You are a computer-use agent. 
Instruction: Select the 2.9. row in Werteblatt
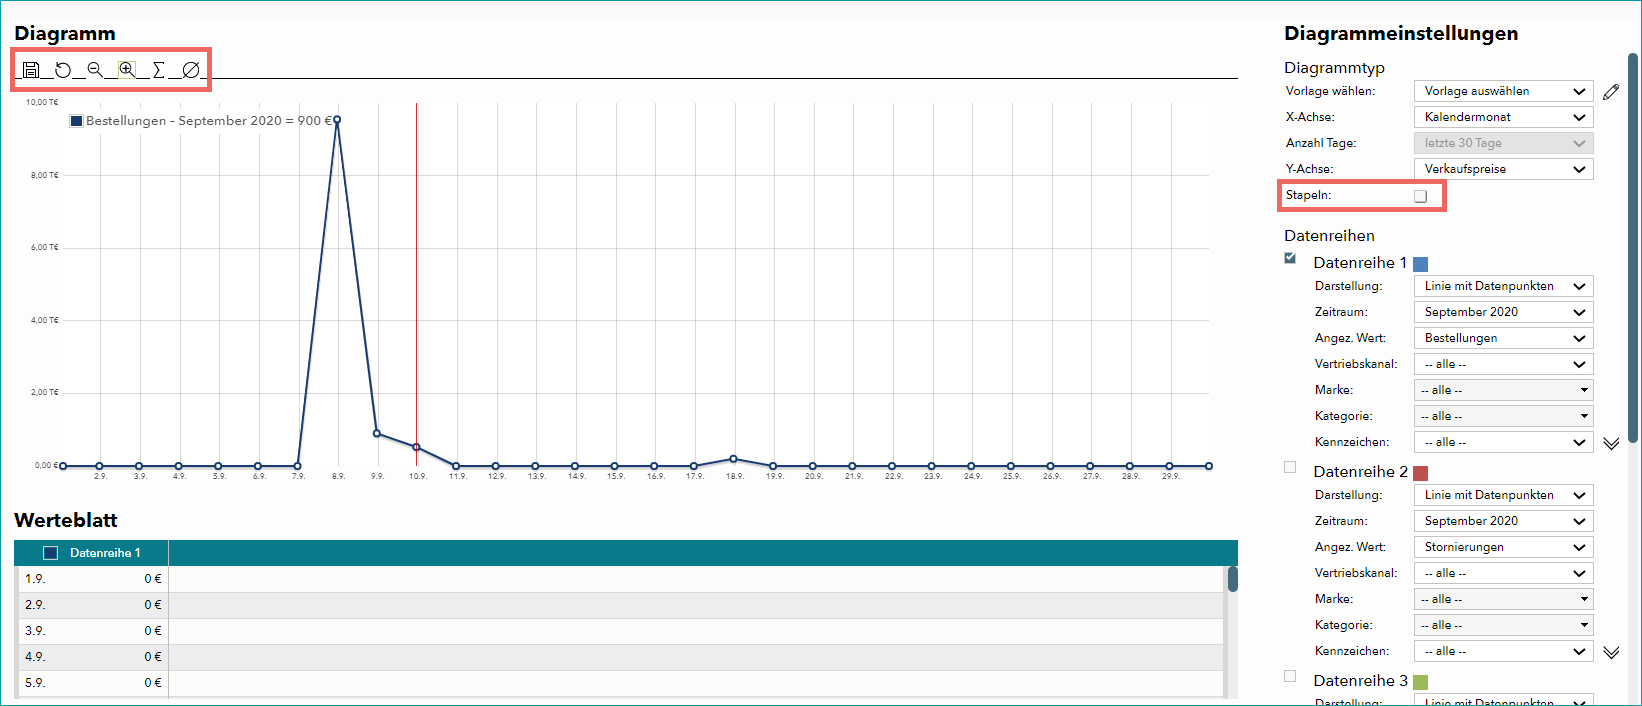619,605
